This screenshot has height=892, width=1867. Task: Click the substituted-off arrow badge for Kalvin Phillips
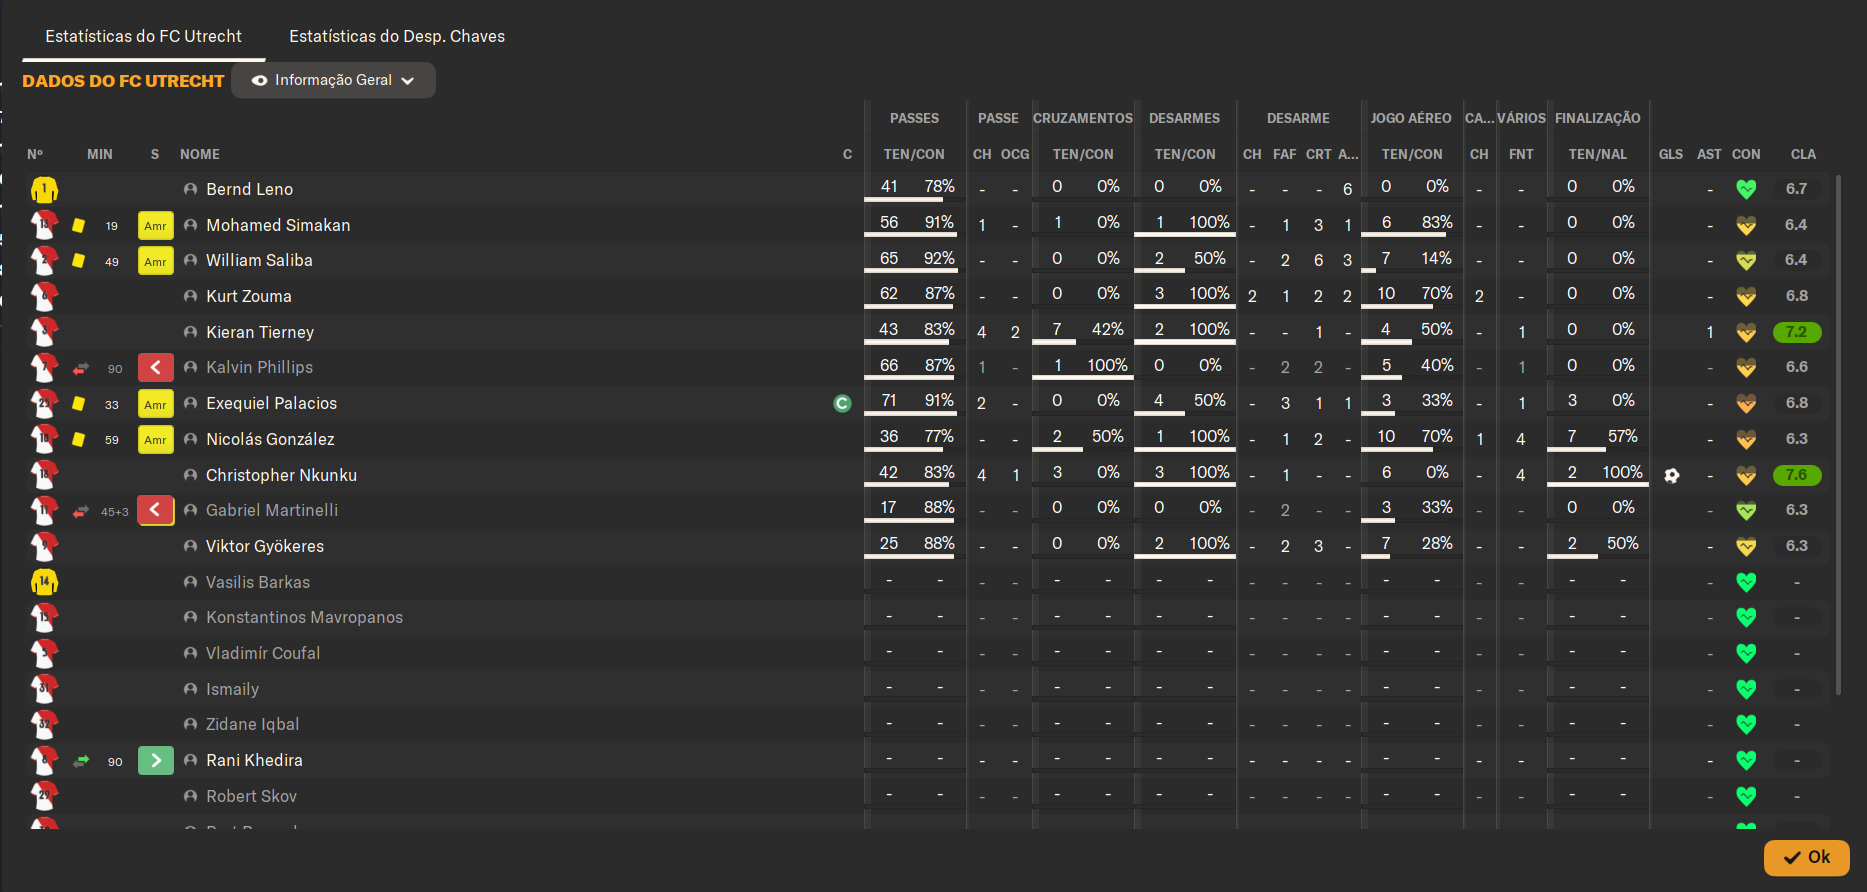[x=155, y=368]
